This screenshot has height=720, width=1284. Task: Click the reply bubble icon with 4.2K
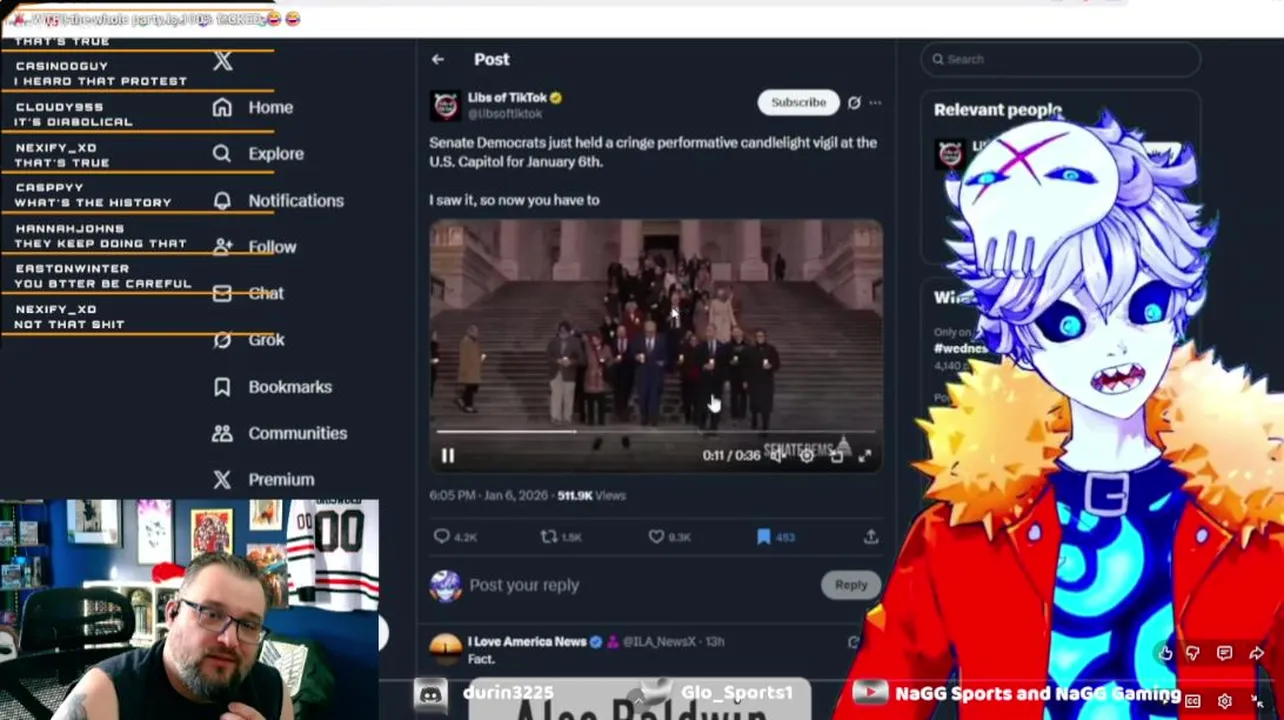[441, 537]
